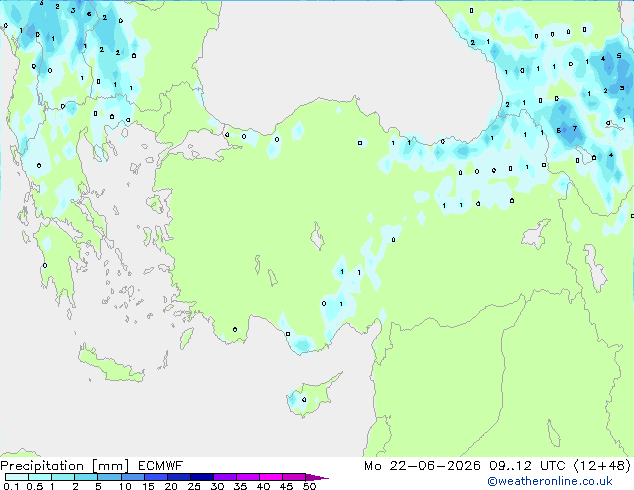Select the 2–5 mm legend swatch

86,477
